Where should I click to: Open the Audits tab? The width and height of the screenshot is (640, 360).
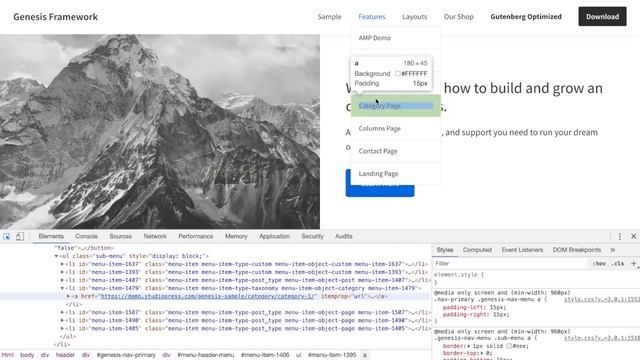[x=344, y=236]
